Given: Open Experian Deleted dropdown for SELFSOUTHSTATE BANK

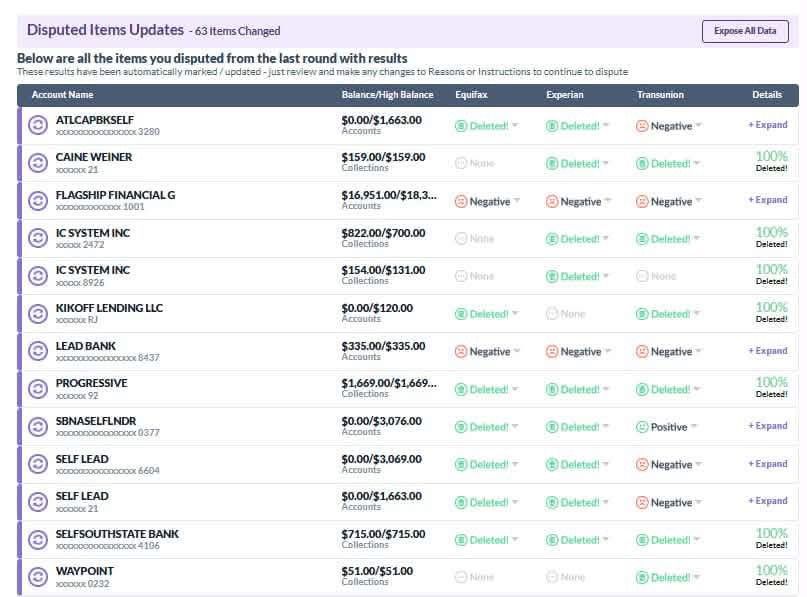Looking at the screenshot, I should tap(577, 540).
